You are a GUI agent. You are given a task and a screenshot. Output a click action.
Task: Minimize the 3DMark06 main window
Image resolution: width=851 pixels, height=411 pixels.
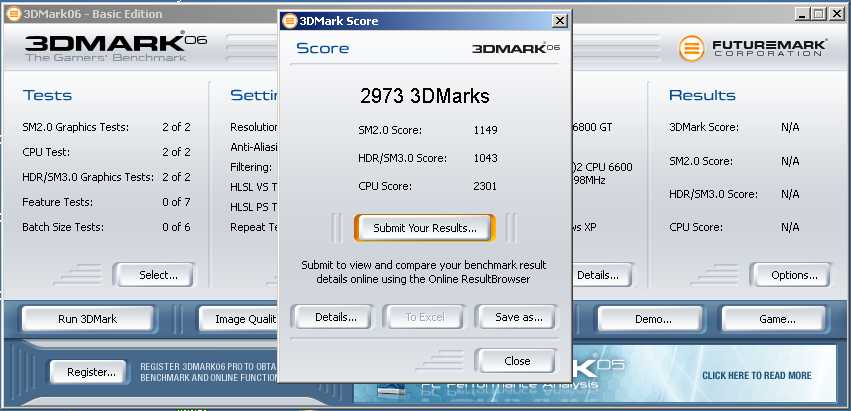click(x=803, y=14)
